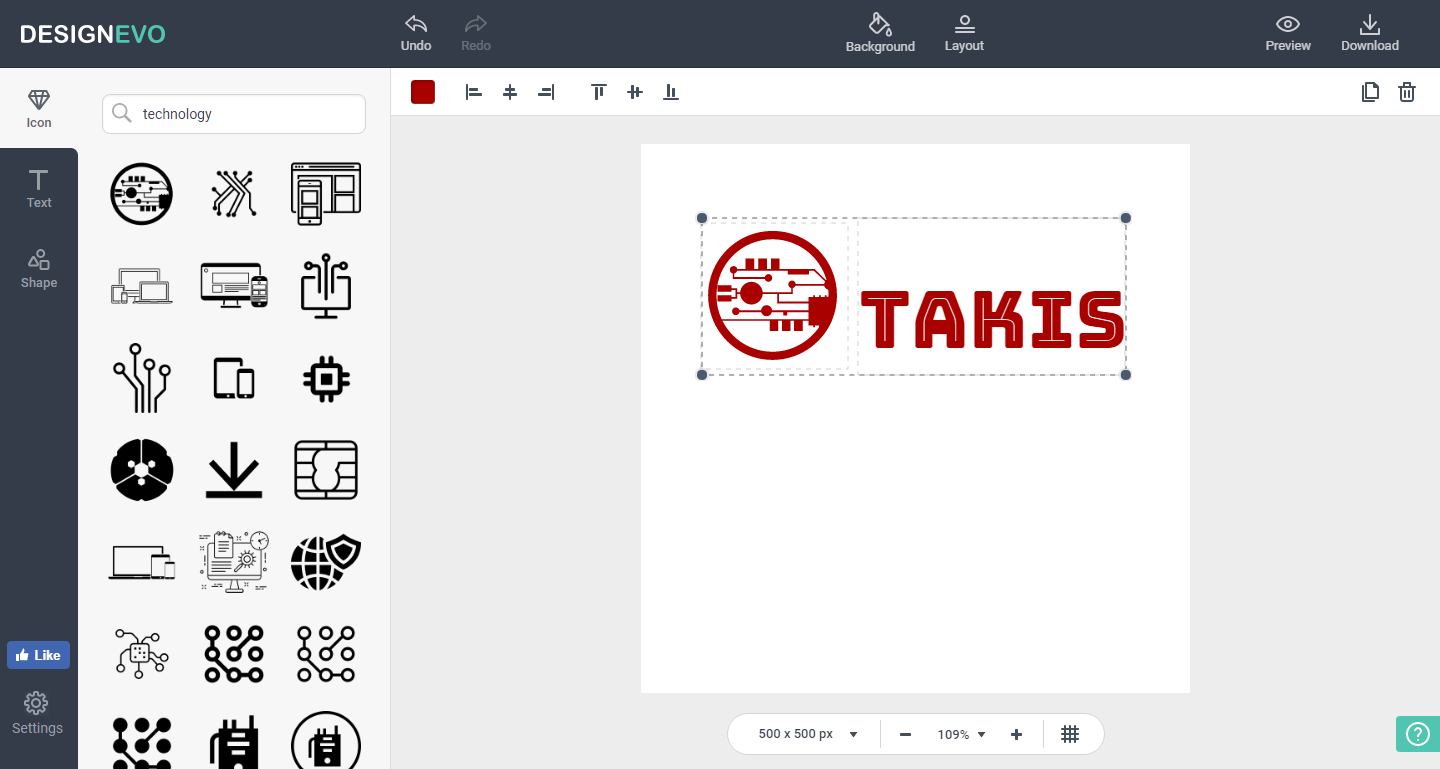
Task: Switch to the Text tab
Action: tap(39, 188)
